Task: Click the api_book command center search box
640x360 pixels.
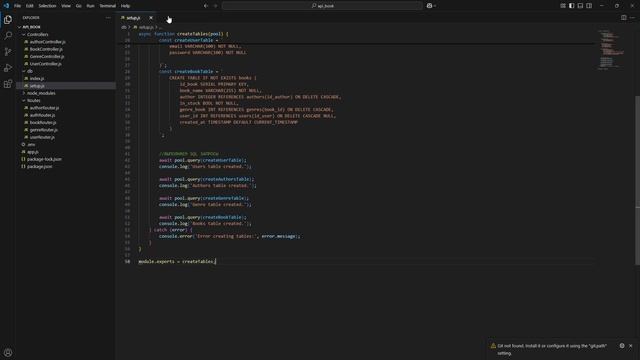Action: click(322, 6)
